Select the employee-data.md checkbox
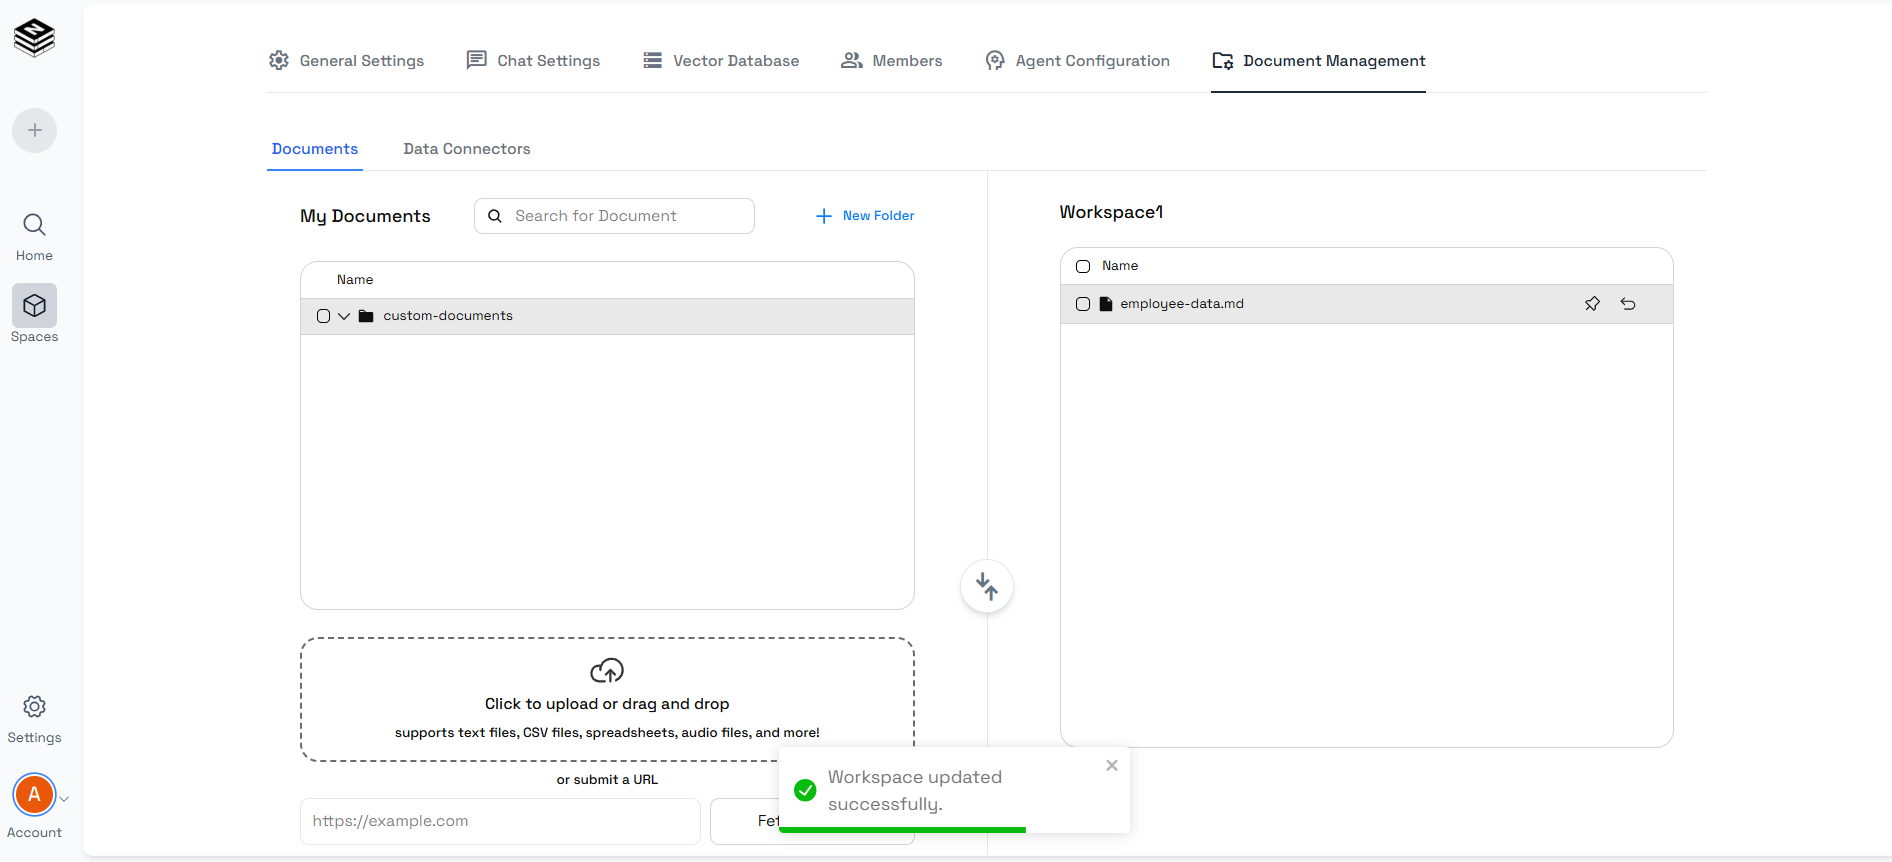The height and width of the screenshot is (862, 1892). [x=1083, y=304]
